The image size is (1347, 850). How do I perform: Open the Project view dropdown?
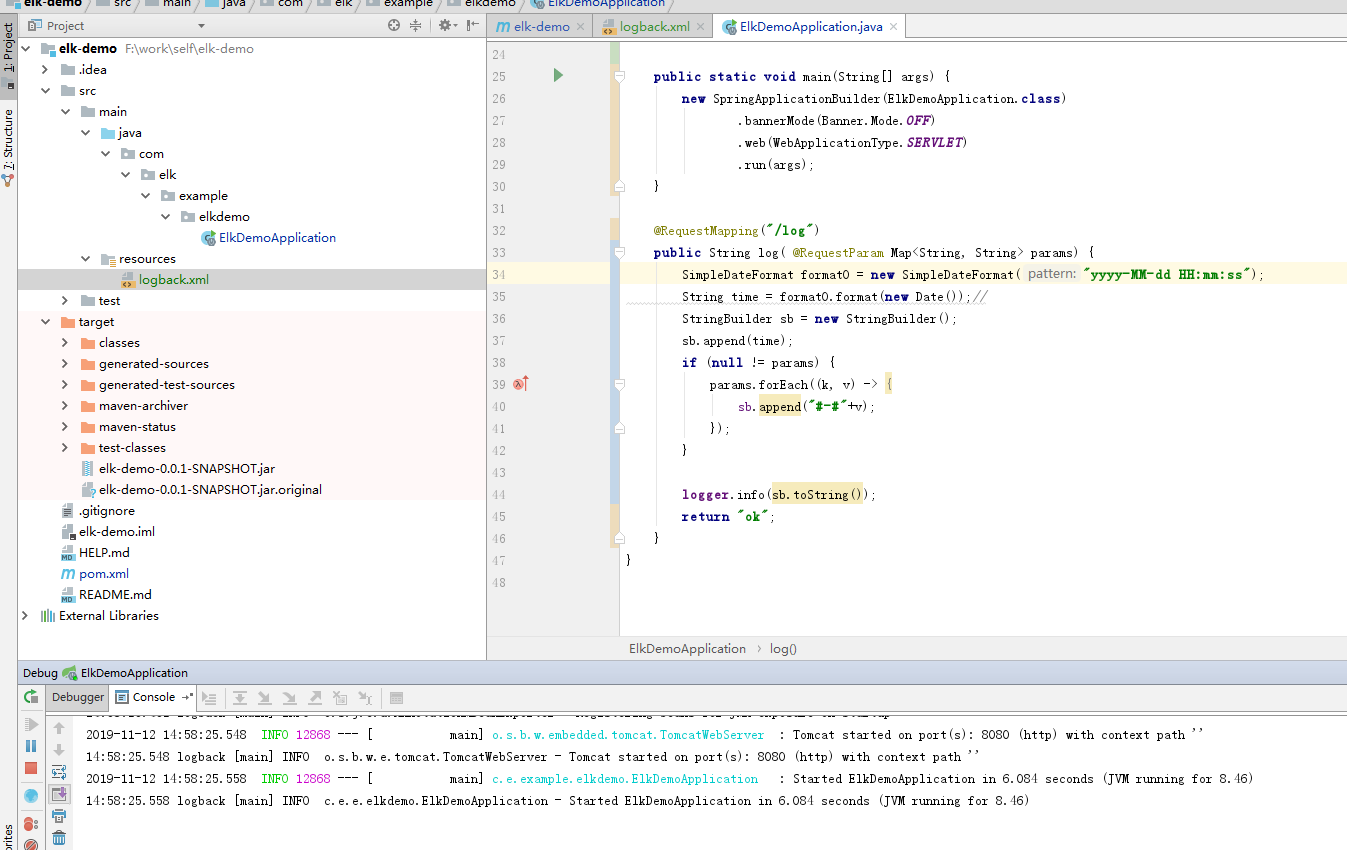click(201, 26)
